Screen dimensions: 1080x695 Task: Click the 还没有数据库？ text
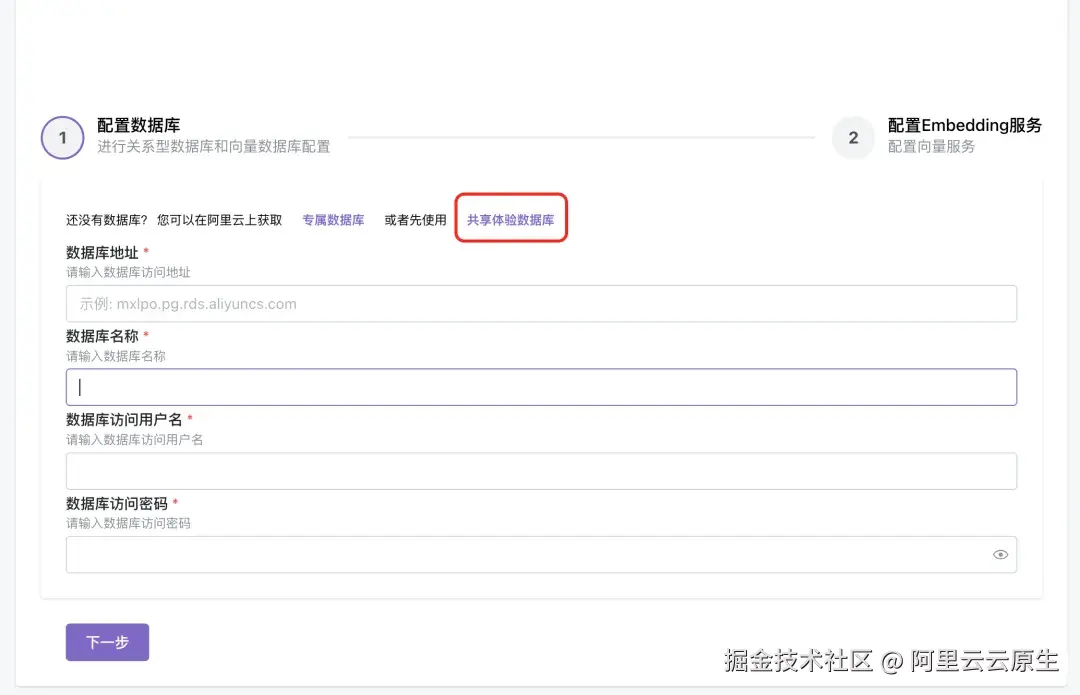pyautogui.click(x=107, y=220)
